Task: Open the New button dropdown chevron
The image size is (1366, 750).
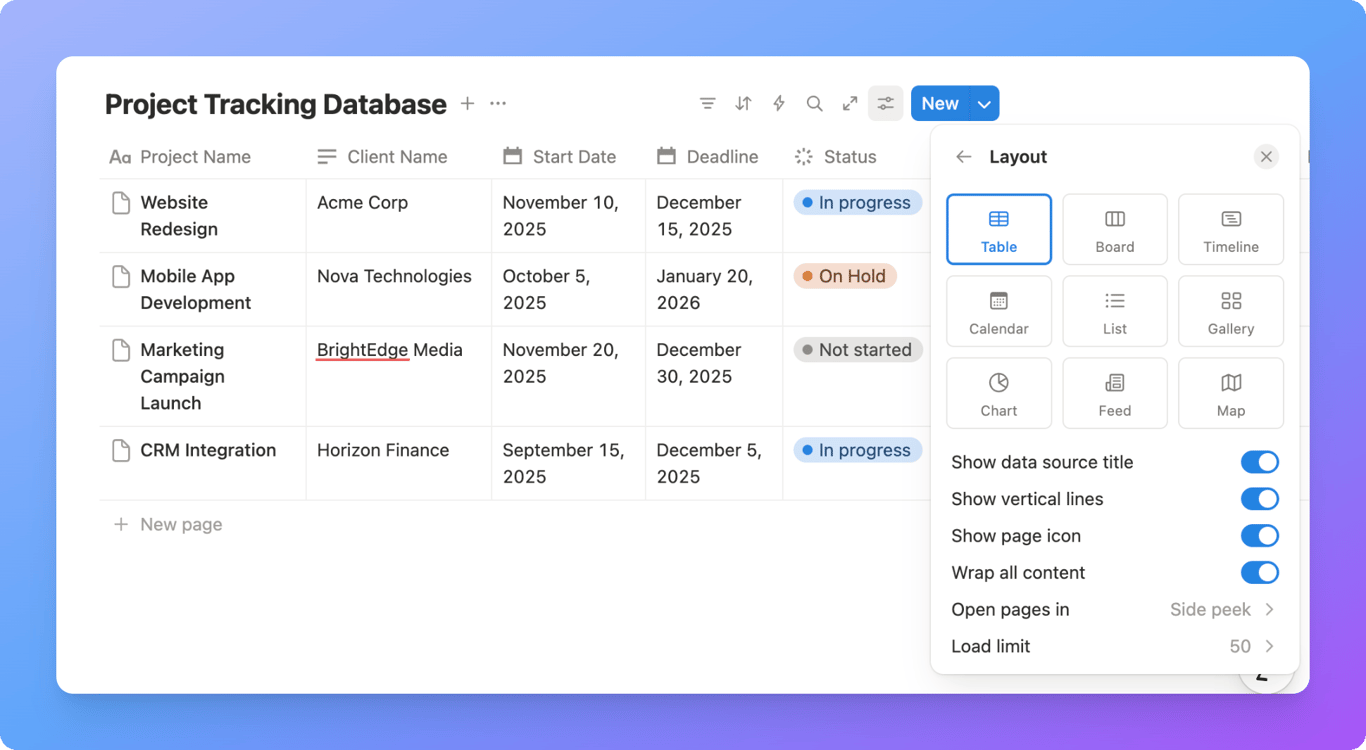Action: click(984, 103)
